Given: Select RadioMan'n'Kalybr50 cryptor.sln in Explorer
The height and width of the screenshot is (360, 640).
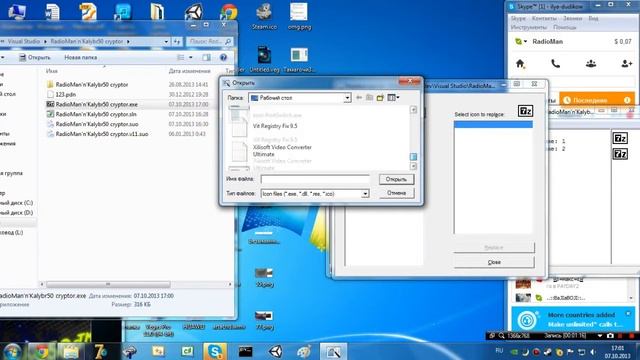Looking at the screenshot, I should click(96, 114).
